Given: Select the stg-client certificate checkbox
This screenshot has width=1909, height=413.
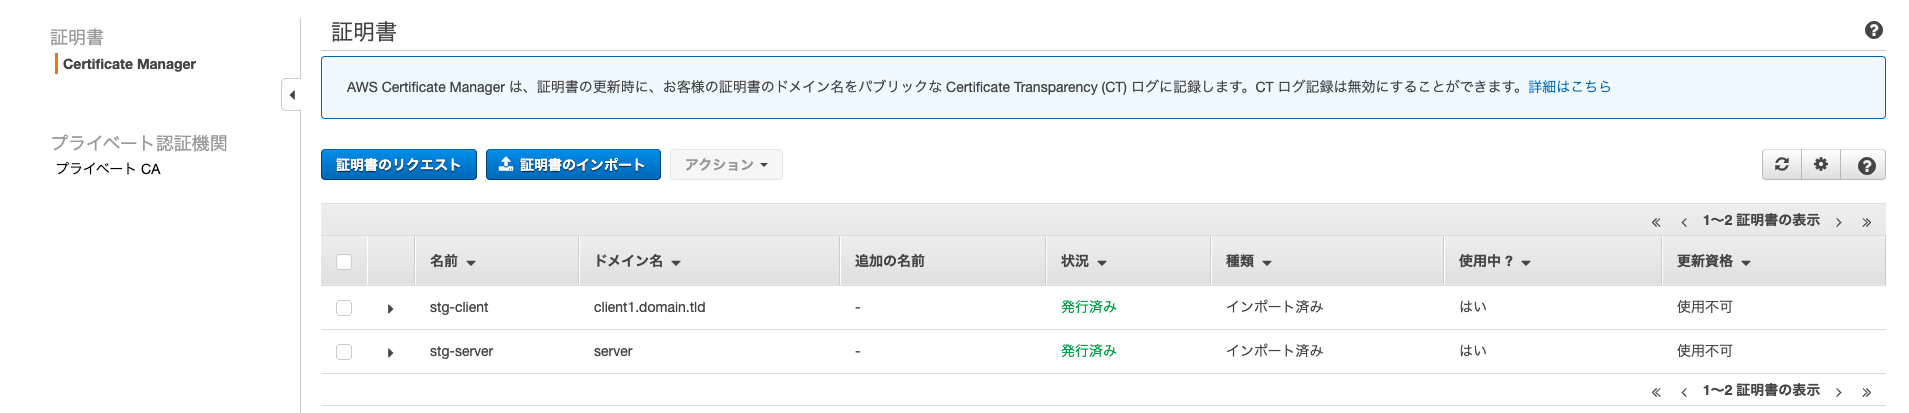Looking at the screenshot, I should [344, 308].
